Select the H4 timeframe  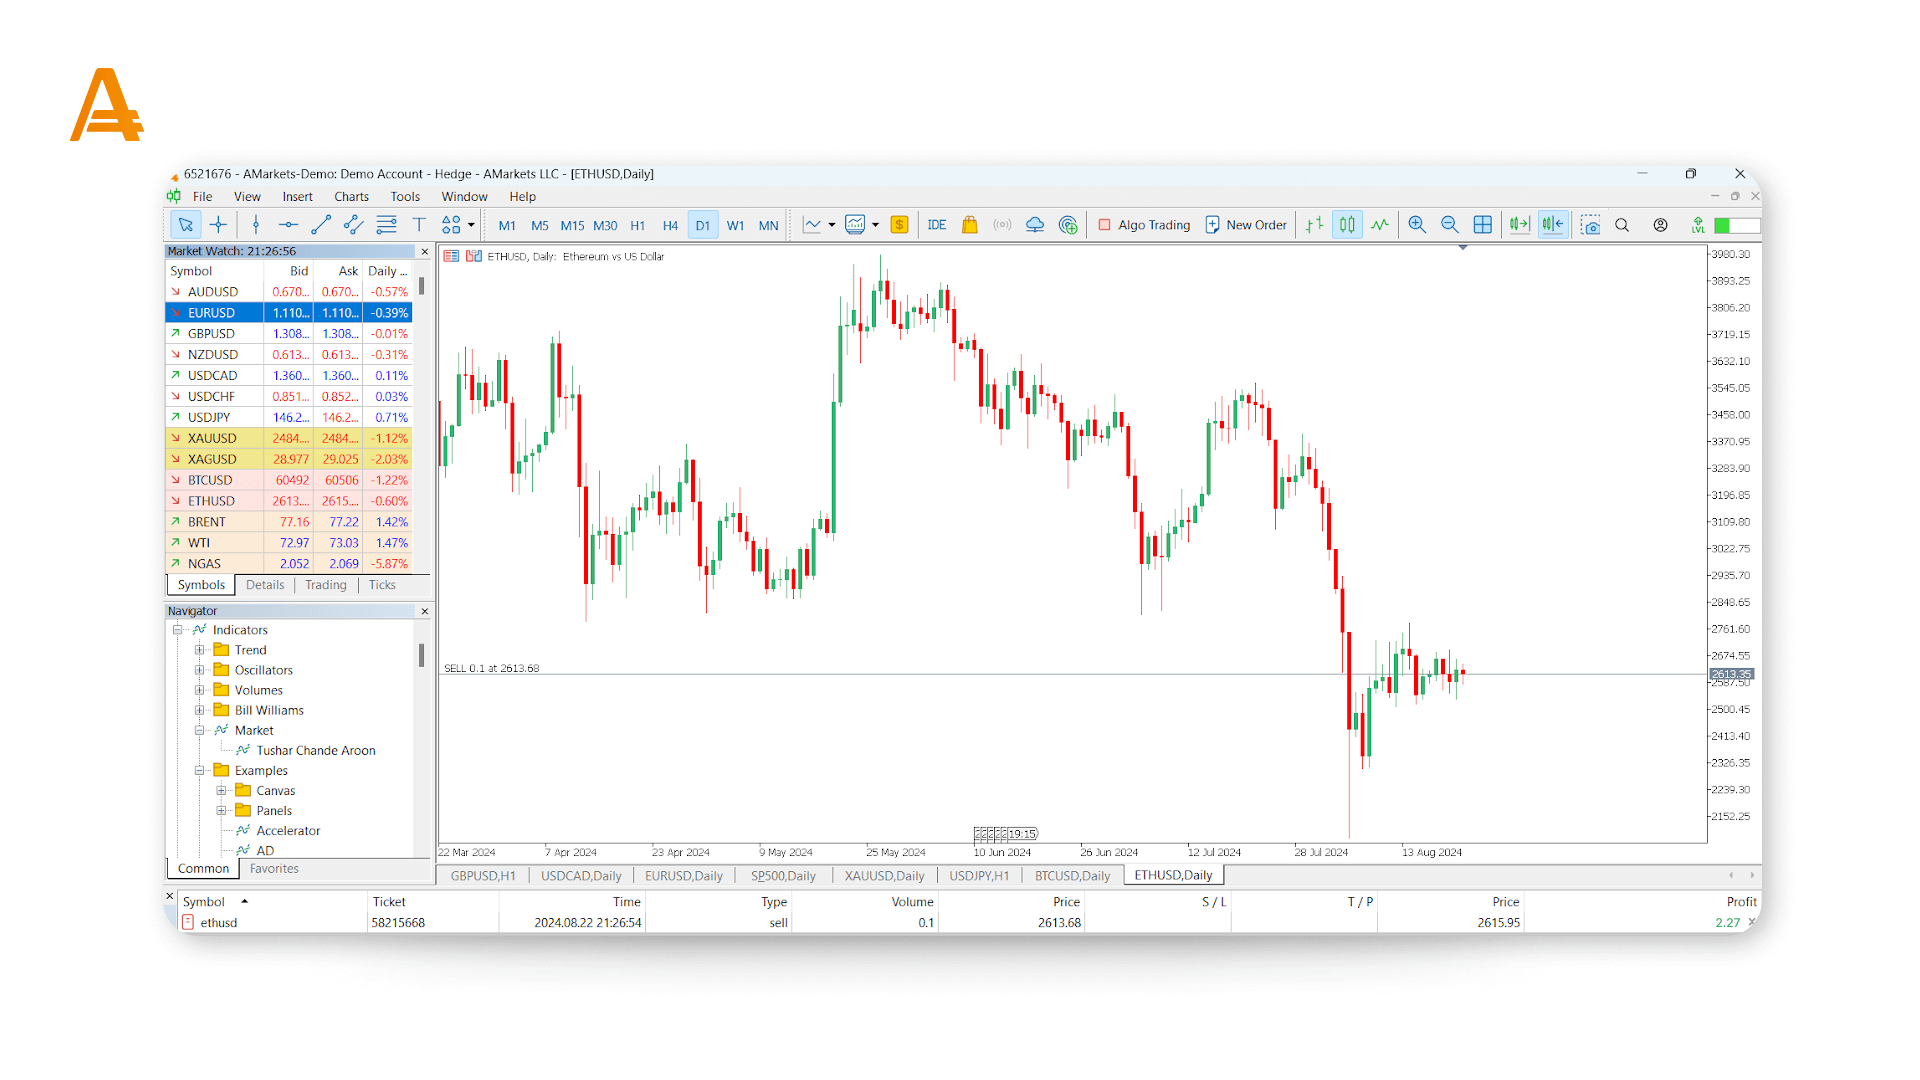pyautogui.click(x=670, y=226)
